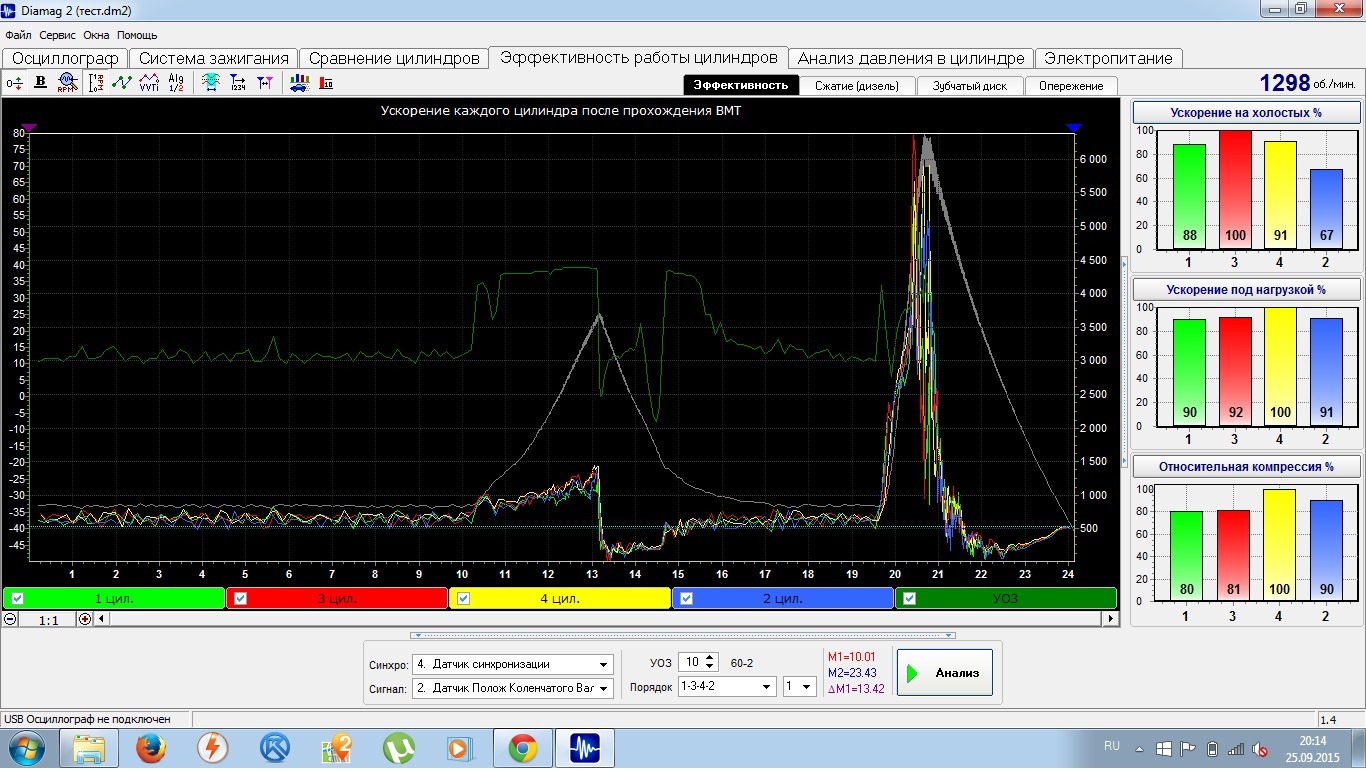The height and width of the screenshot is (772, 1366).
Task: Uncheck the УОЗ trace checkbox
Action: (909, 598)
